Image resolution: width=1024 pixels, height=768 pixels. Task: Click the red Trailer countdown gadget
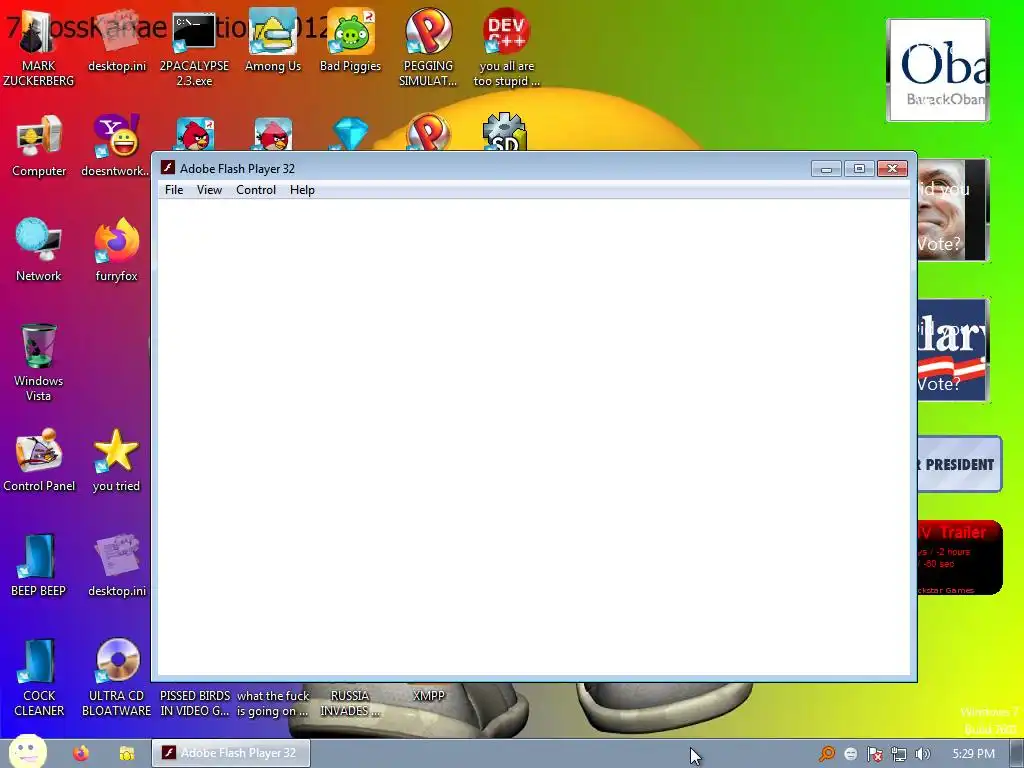959,558
